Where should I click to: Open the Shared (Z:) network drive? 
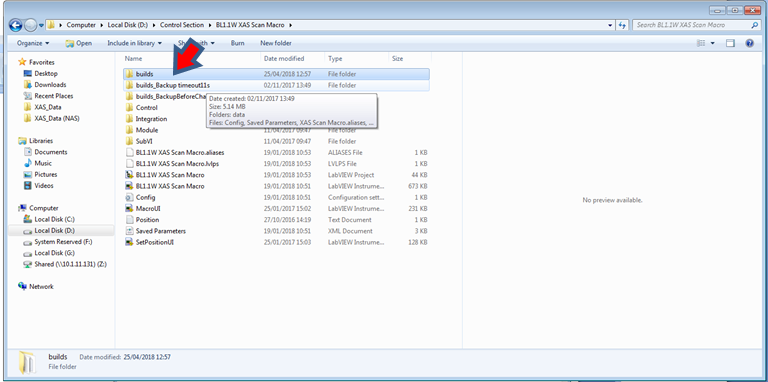(x=71, y=264)
